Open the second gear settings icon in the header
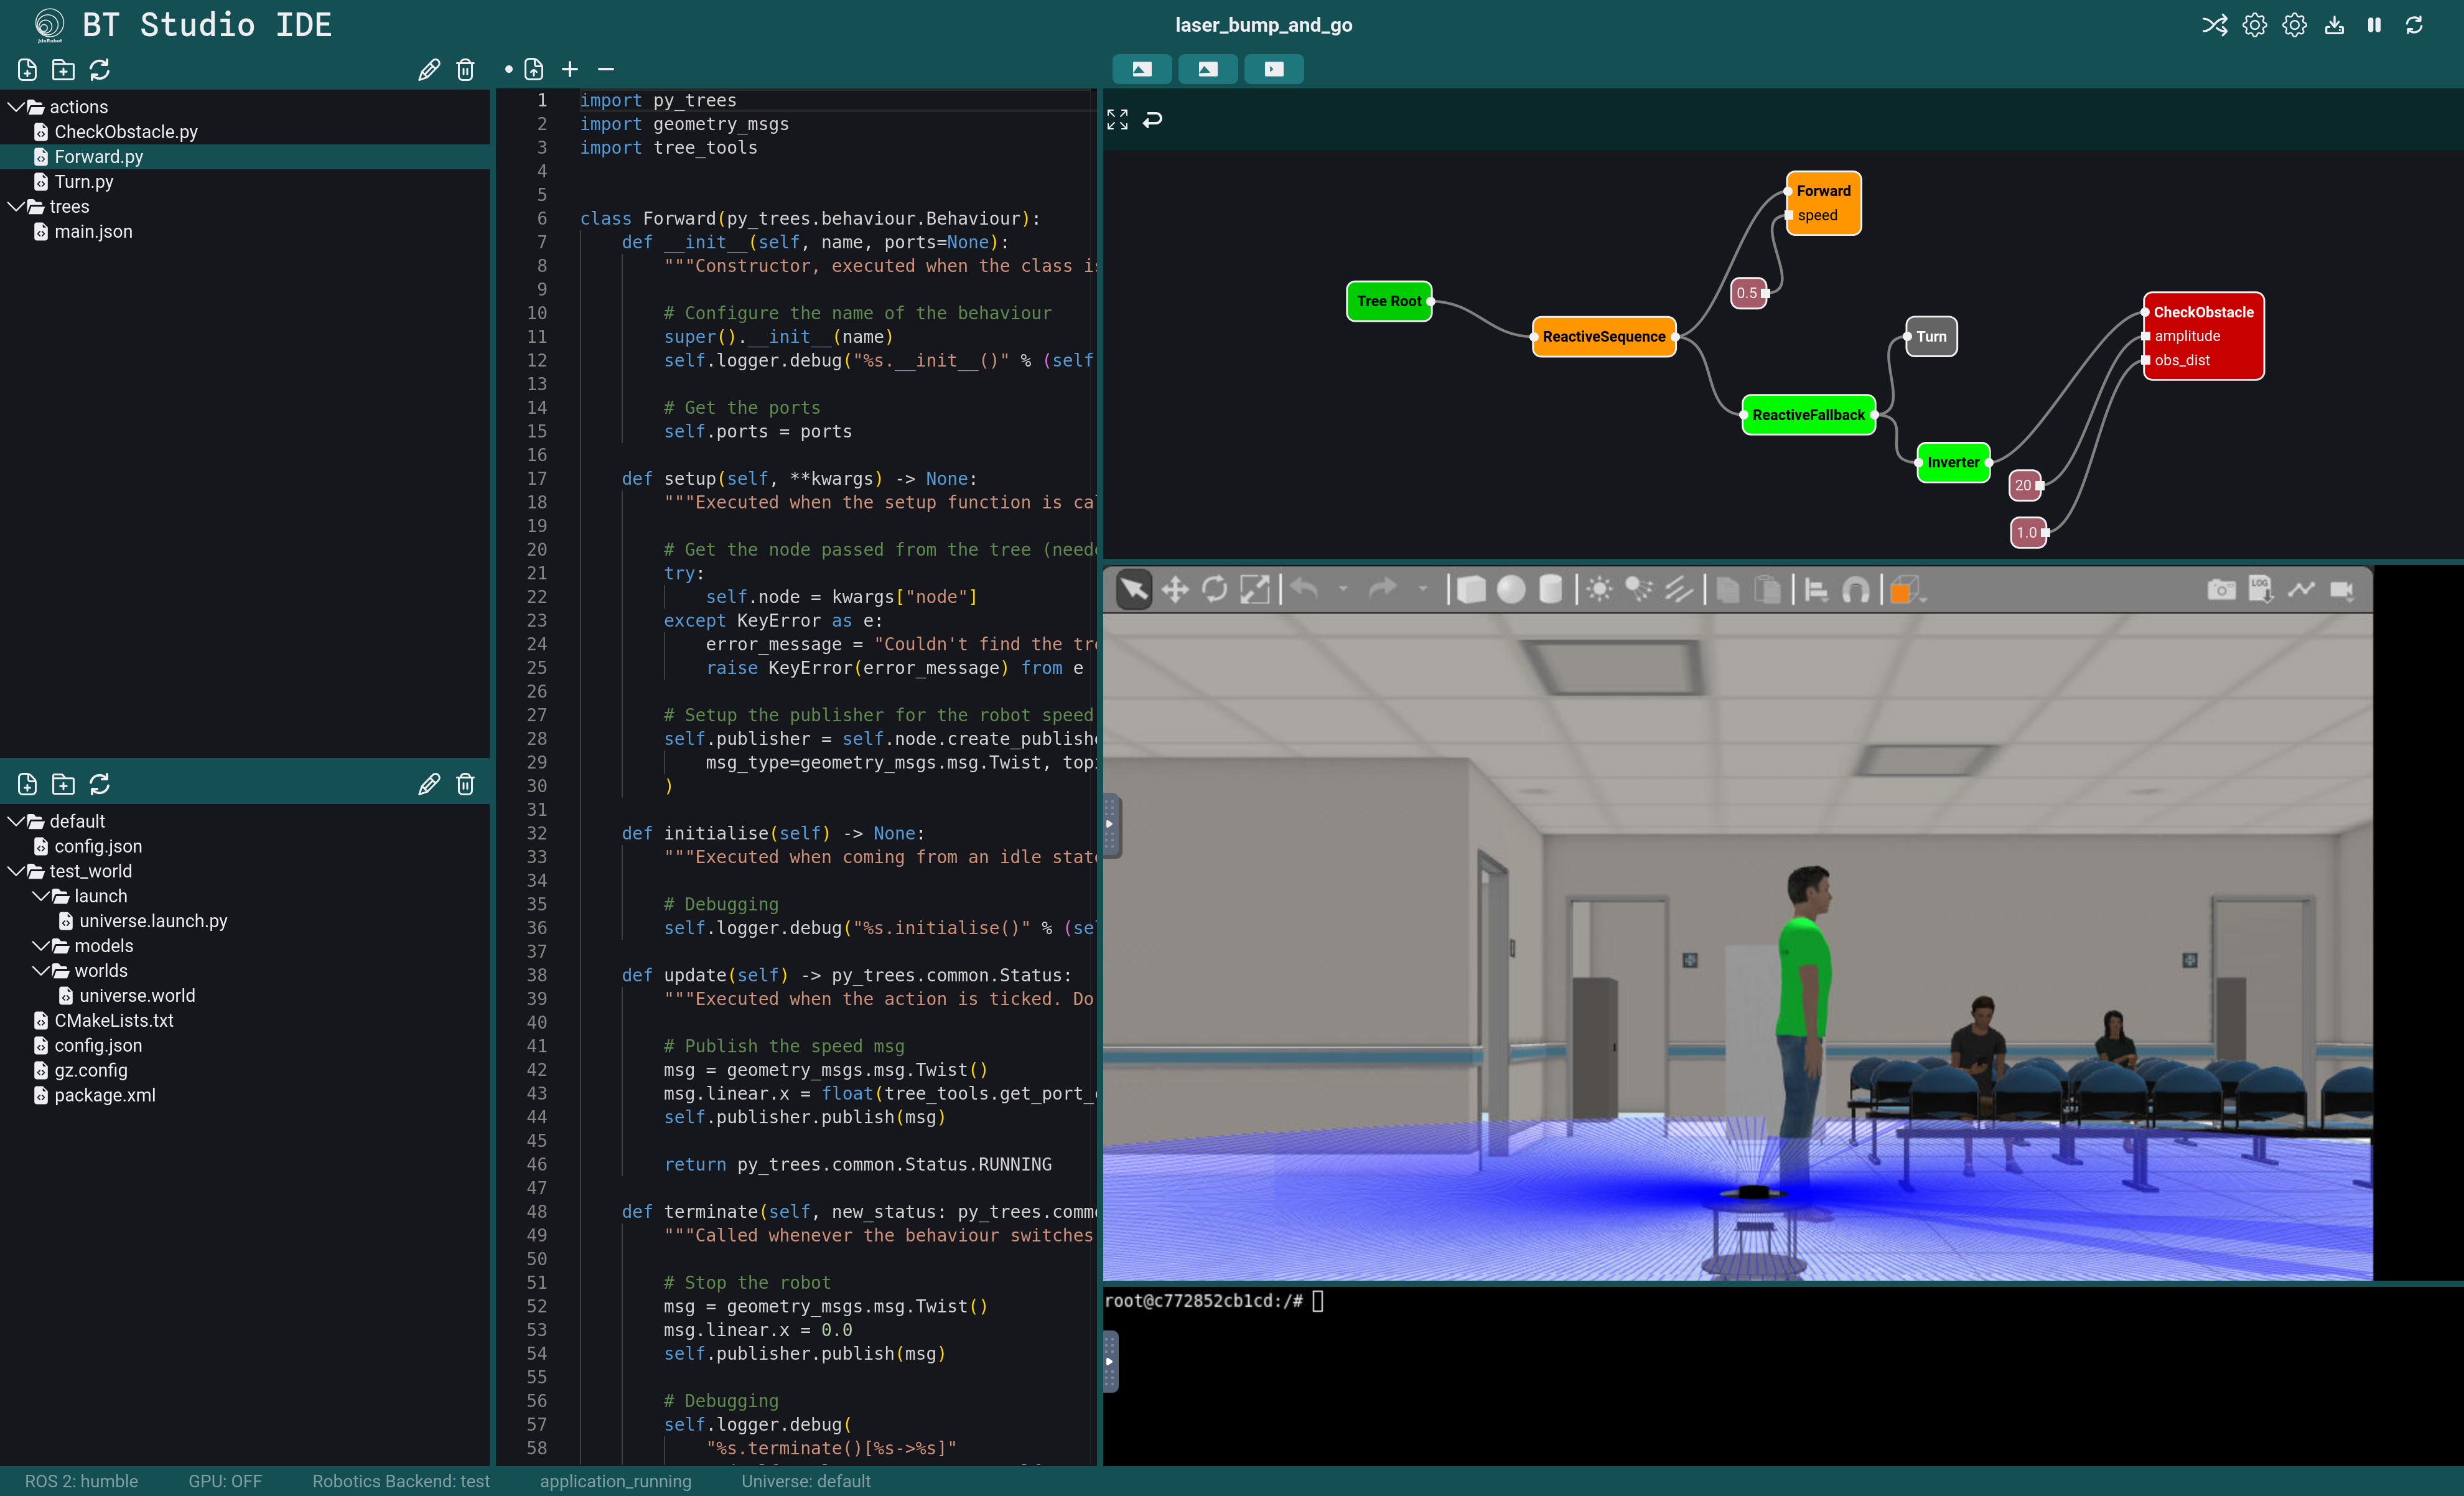The height and width of the screenshot is (1496, 2464). (2294, 25)
